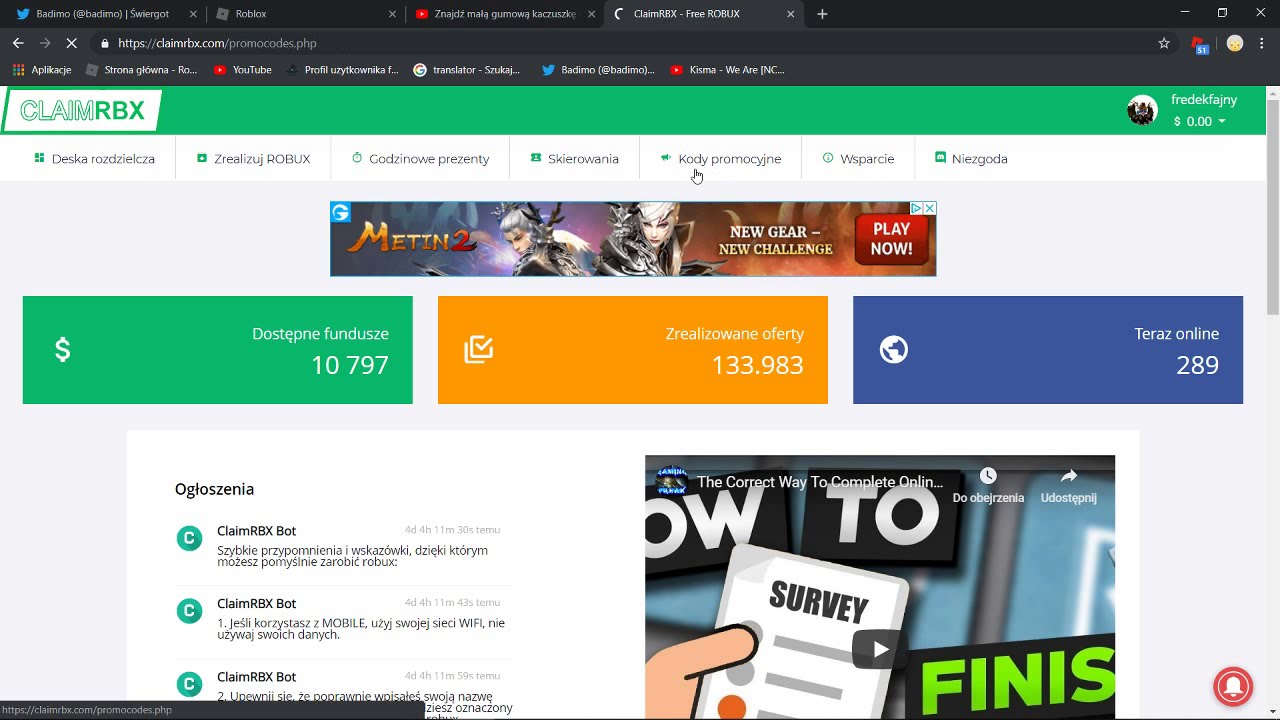The image size is (1280, 720).
Task: Stop loading the page with X button
Action: coord(71,43)
